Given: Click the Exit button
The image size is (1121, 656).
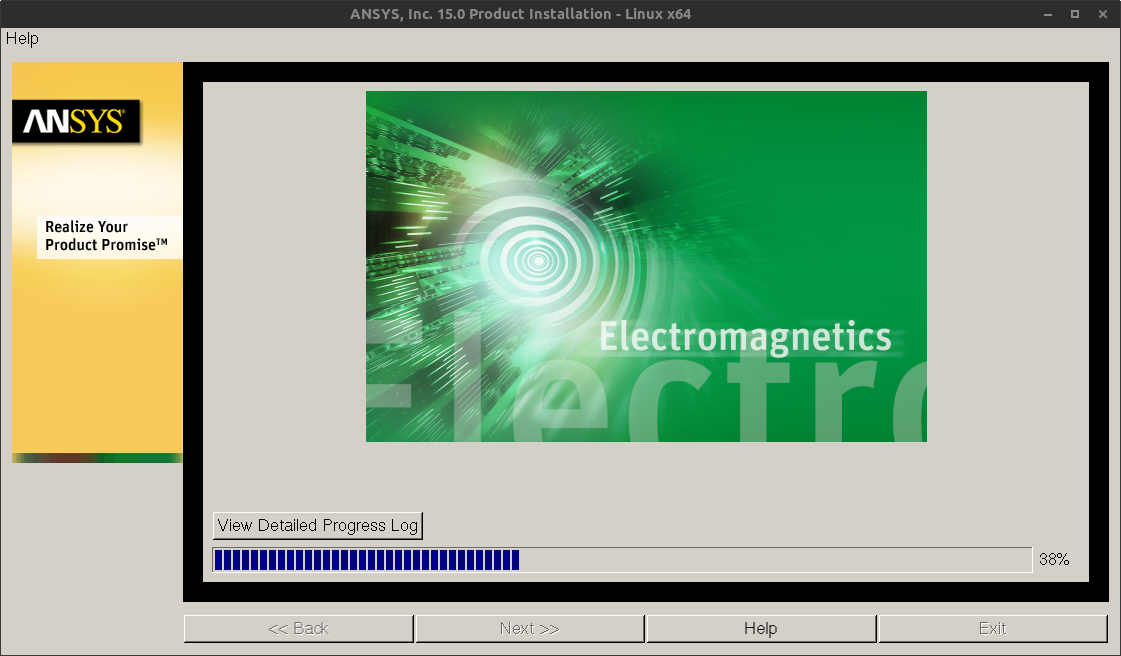Looking at the screenshot, I should click(x=992, y=629).
